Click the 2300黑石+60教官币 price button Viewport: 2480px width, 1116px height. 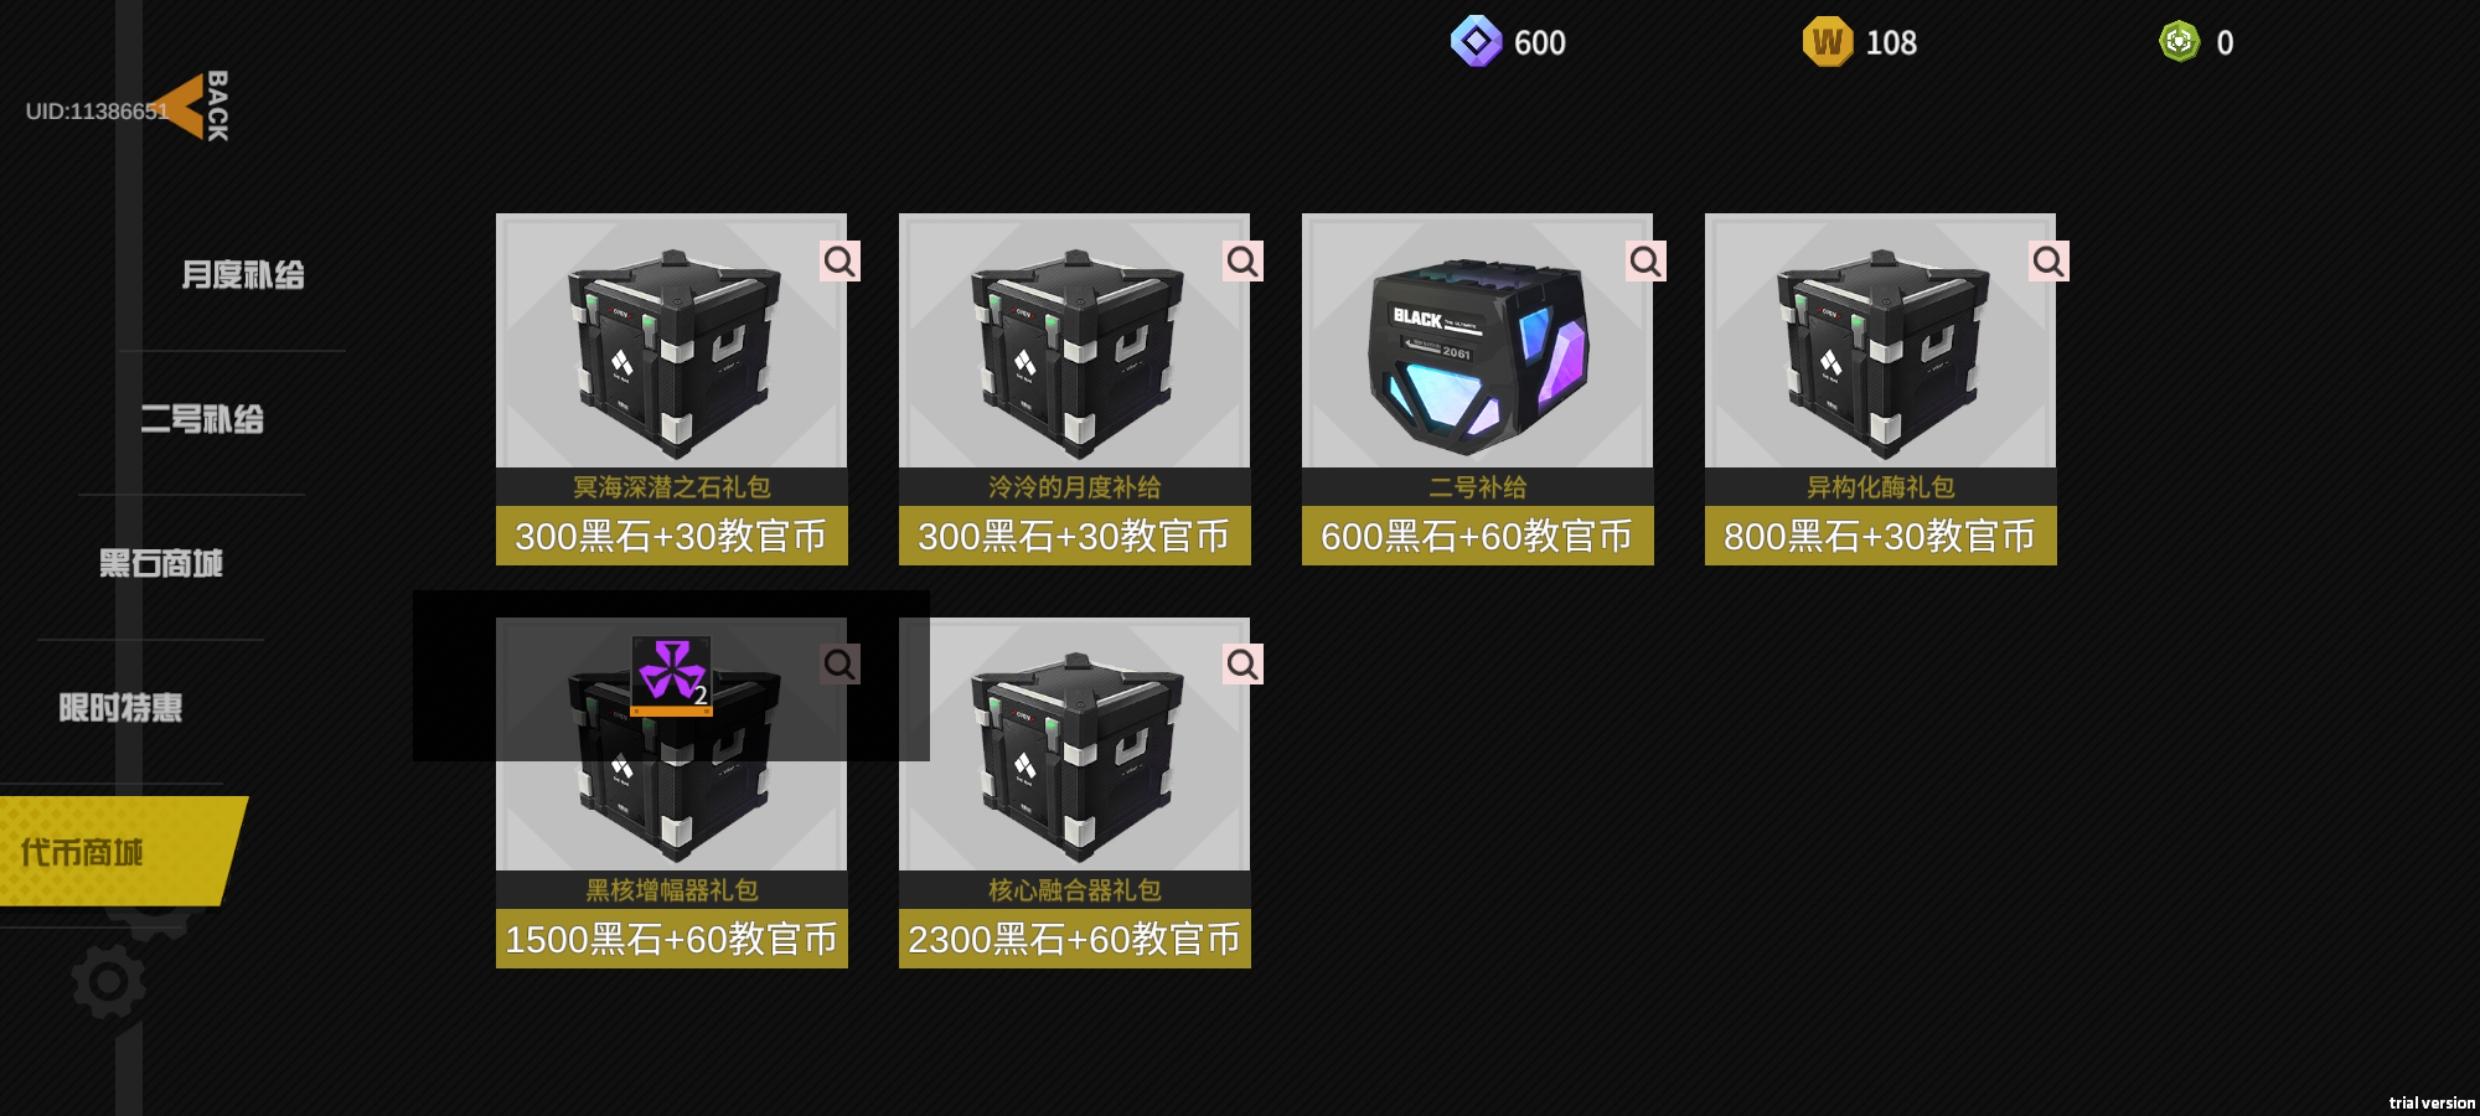pyautogui.click(x=1075, y=939)
